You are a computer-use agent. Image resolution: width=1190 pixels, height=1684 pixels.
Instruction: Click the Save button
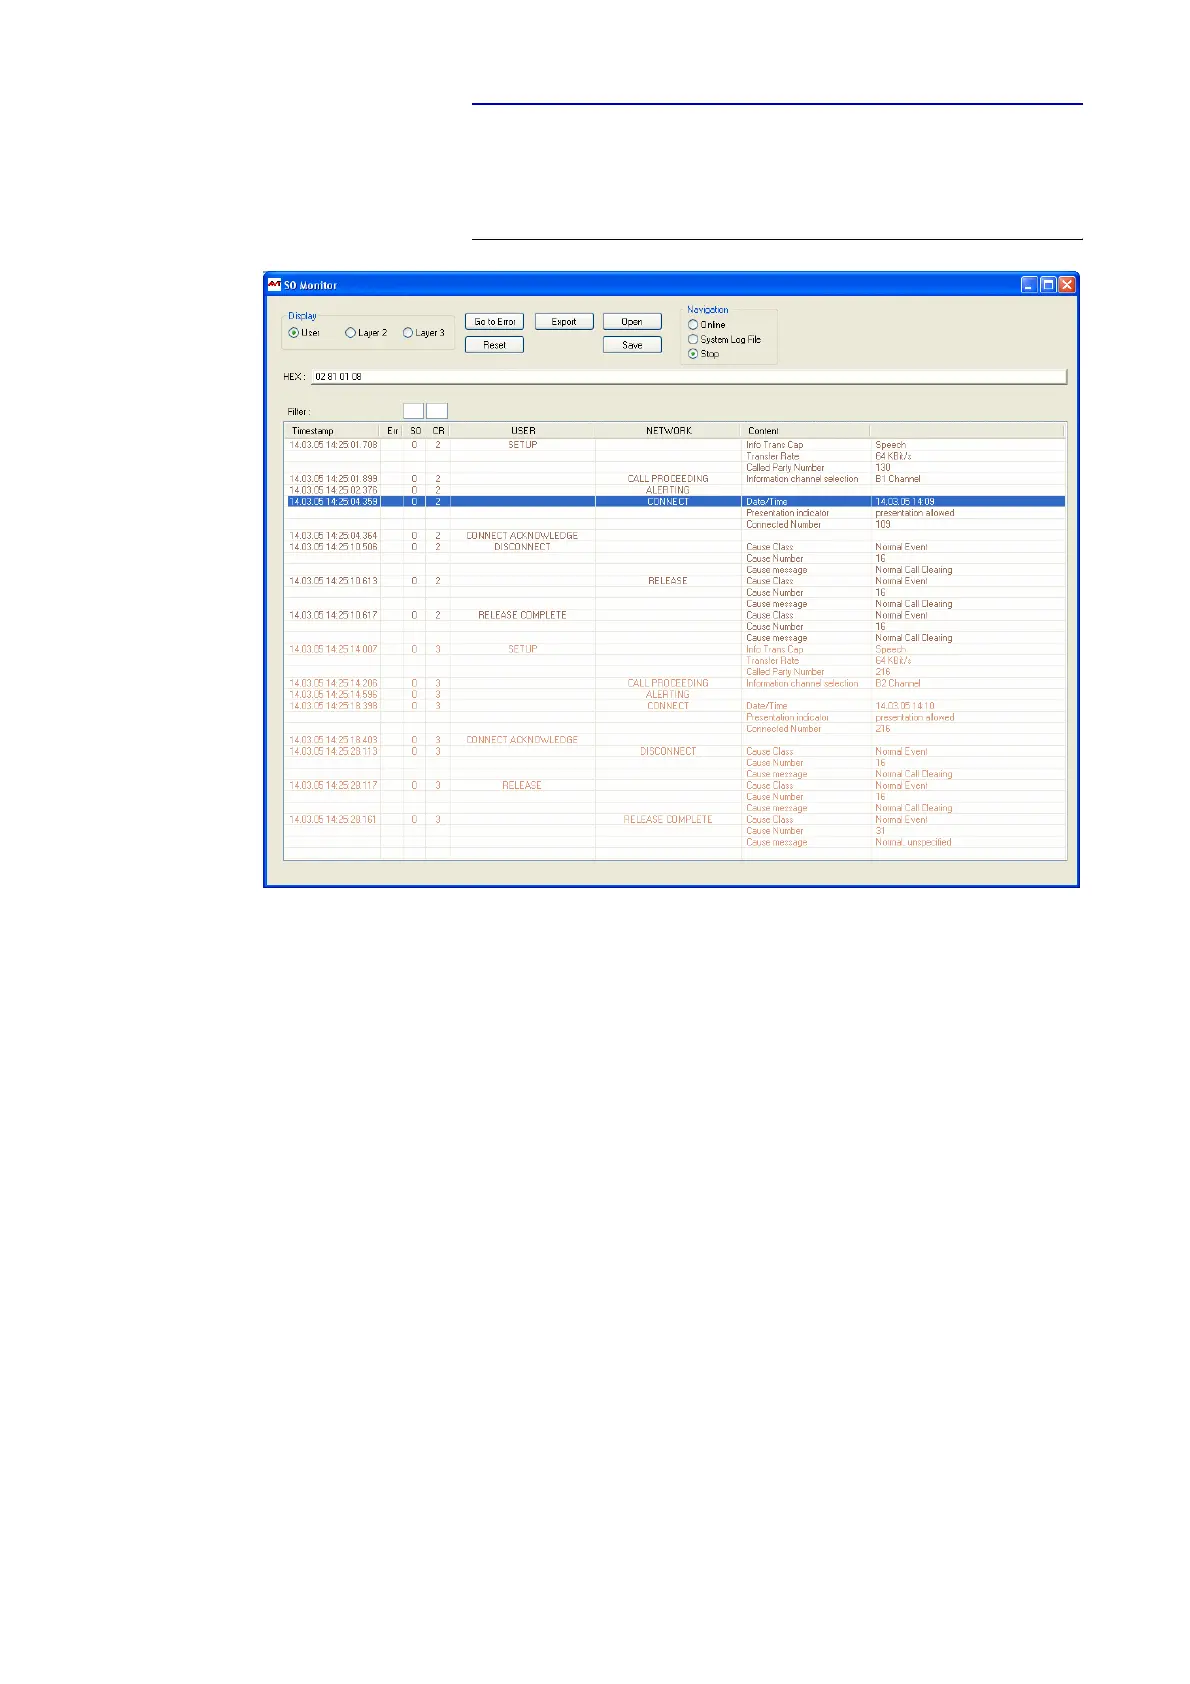click(632, 345)
